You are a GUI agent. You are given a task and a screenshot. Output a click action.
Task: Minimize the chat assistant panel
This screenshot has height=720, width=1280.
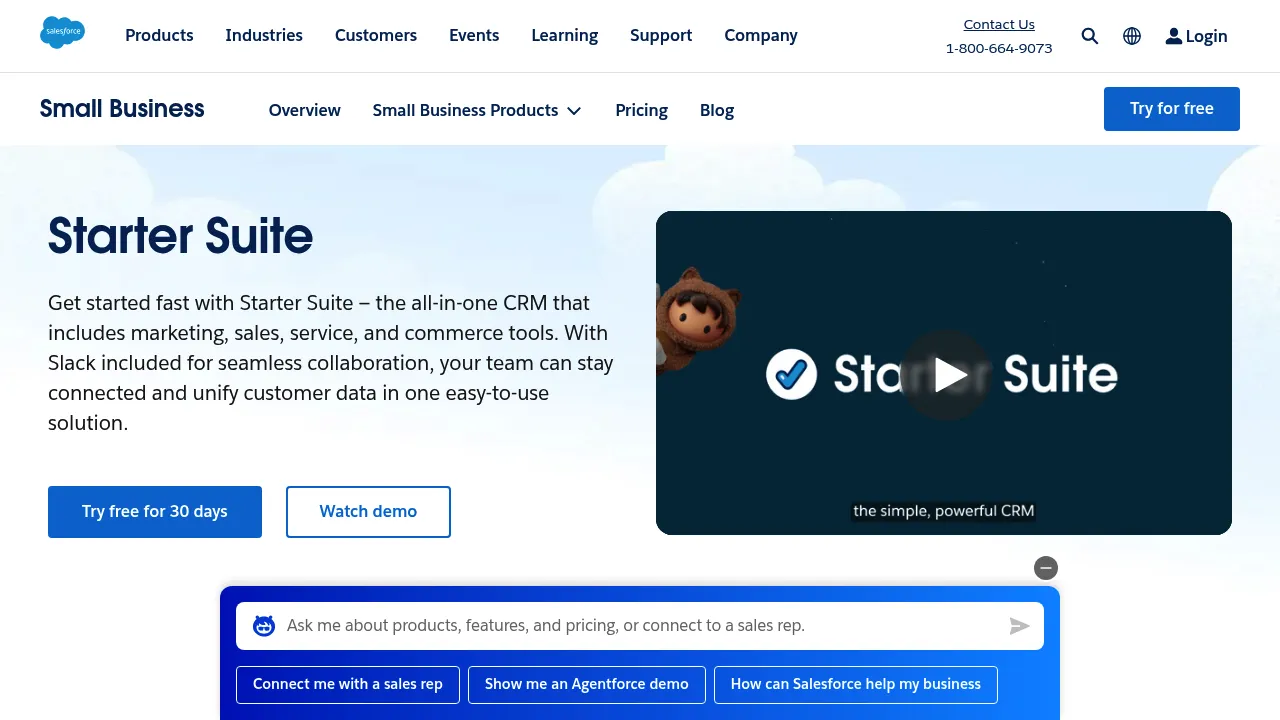tap(1046, 568)
